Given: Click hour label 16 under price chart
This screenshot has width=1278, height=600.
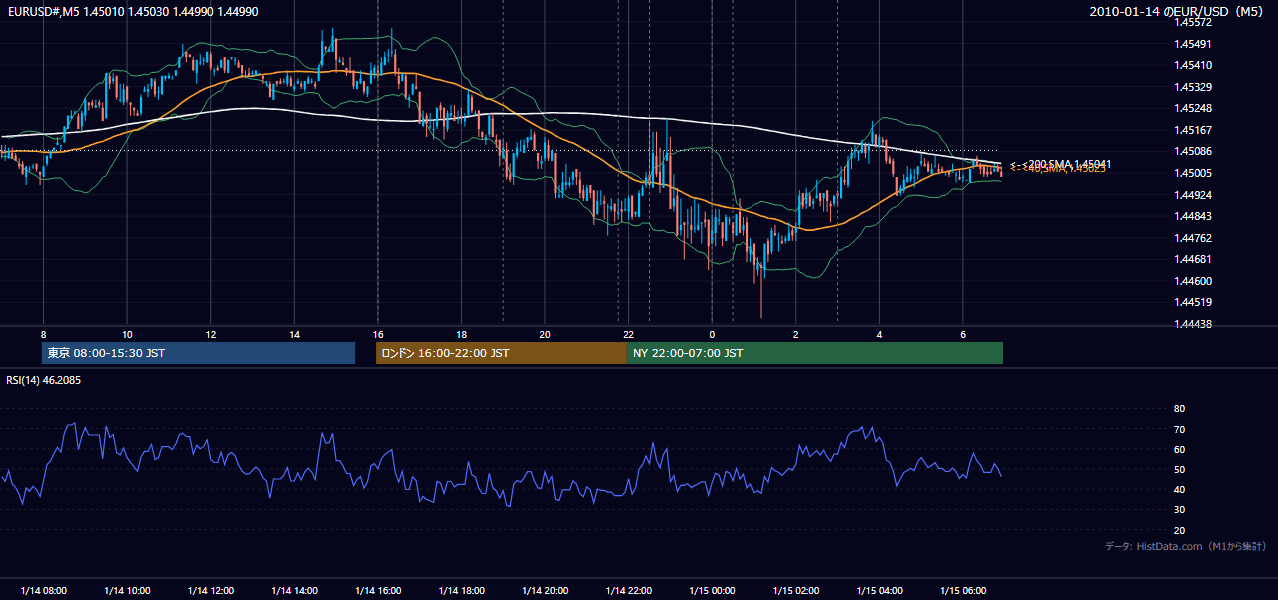Looking at the screenshot, I should coord(378,334).
